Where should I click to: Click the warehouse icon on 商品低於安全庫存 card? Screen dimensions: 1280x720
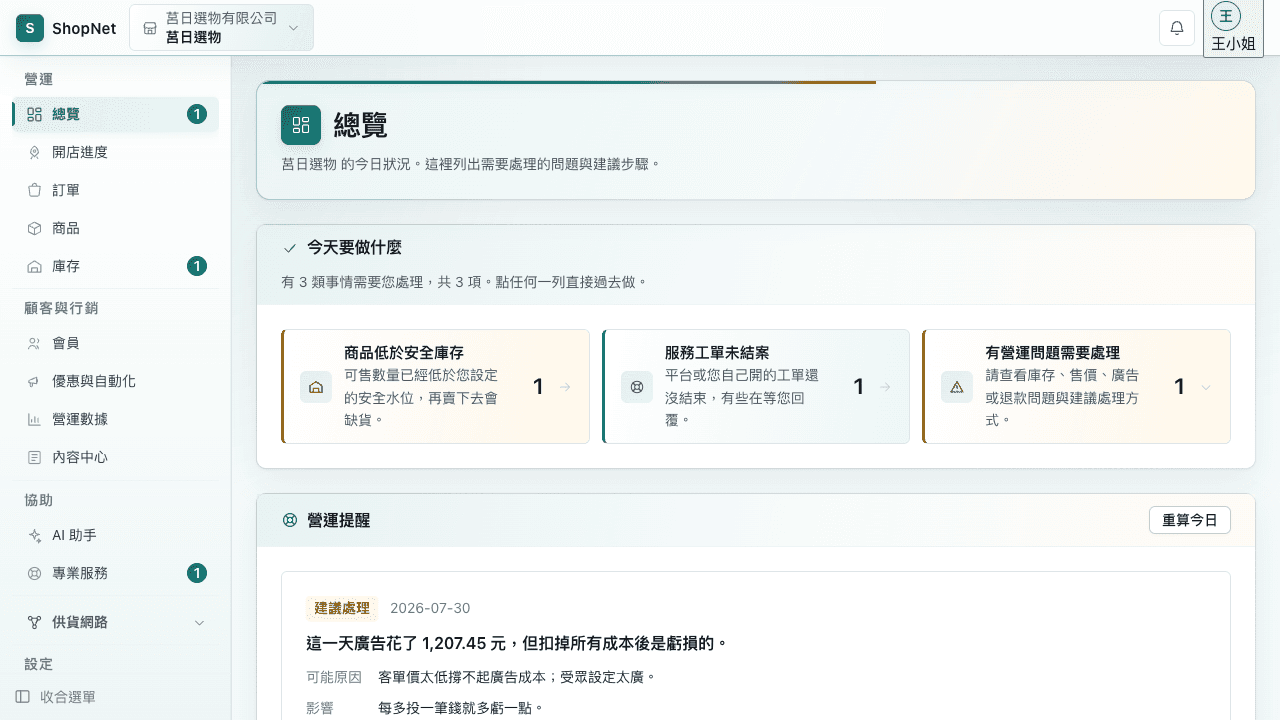(x=316, y=387)
